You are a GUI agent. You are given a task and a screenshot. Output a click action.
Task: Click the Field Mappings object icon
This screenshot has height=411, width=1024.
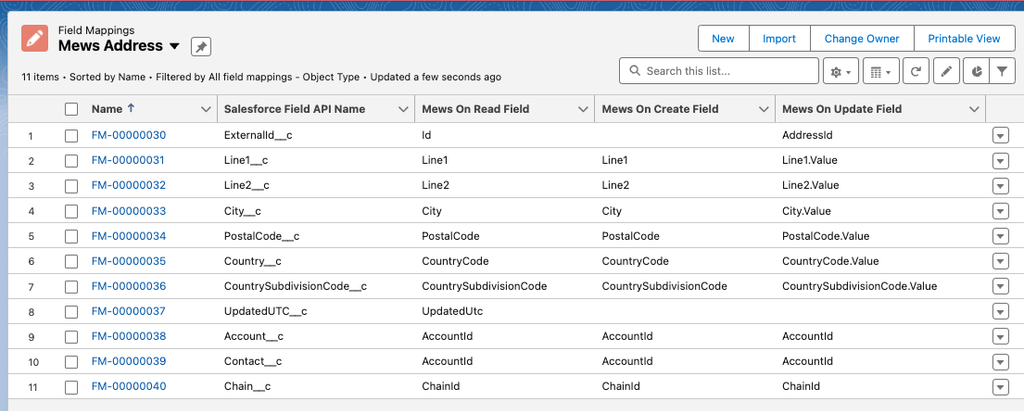coord(35,38)
